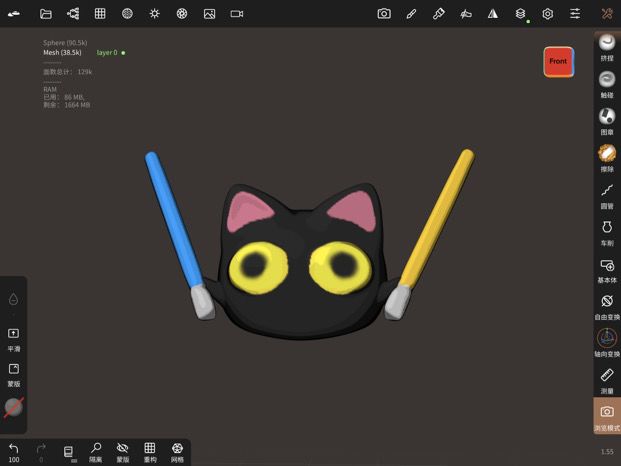Screen dimensions: 621x466
Task: Open the interface sliders menu
Action: (x=575, y=14)
